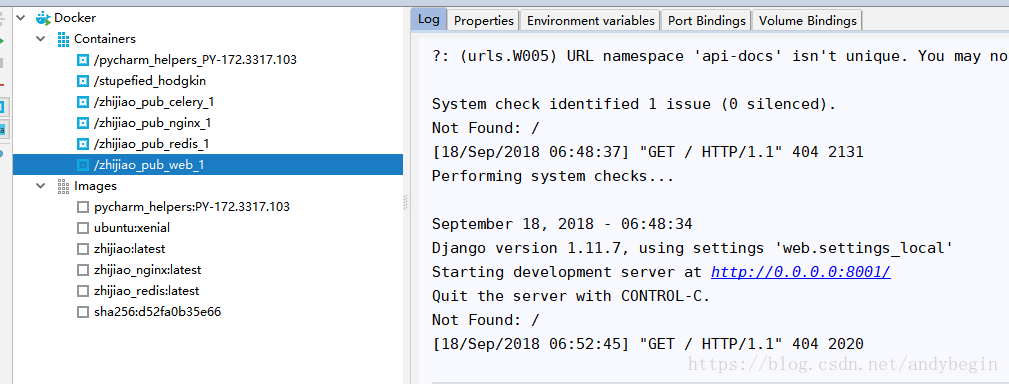Click the zhijiao_pub_celery_1 container icon
Viewport: 1009px width, 384px height.
[x=82, y=102]
